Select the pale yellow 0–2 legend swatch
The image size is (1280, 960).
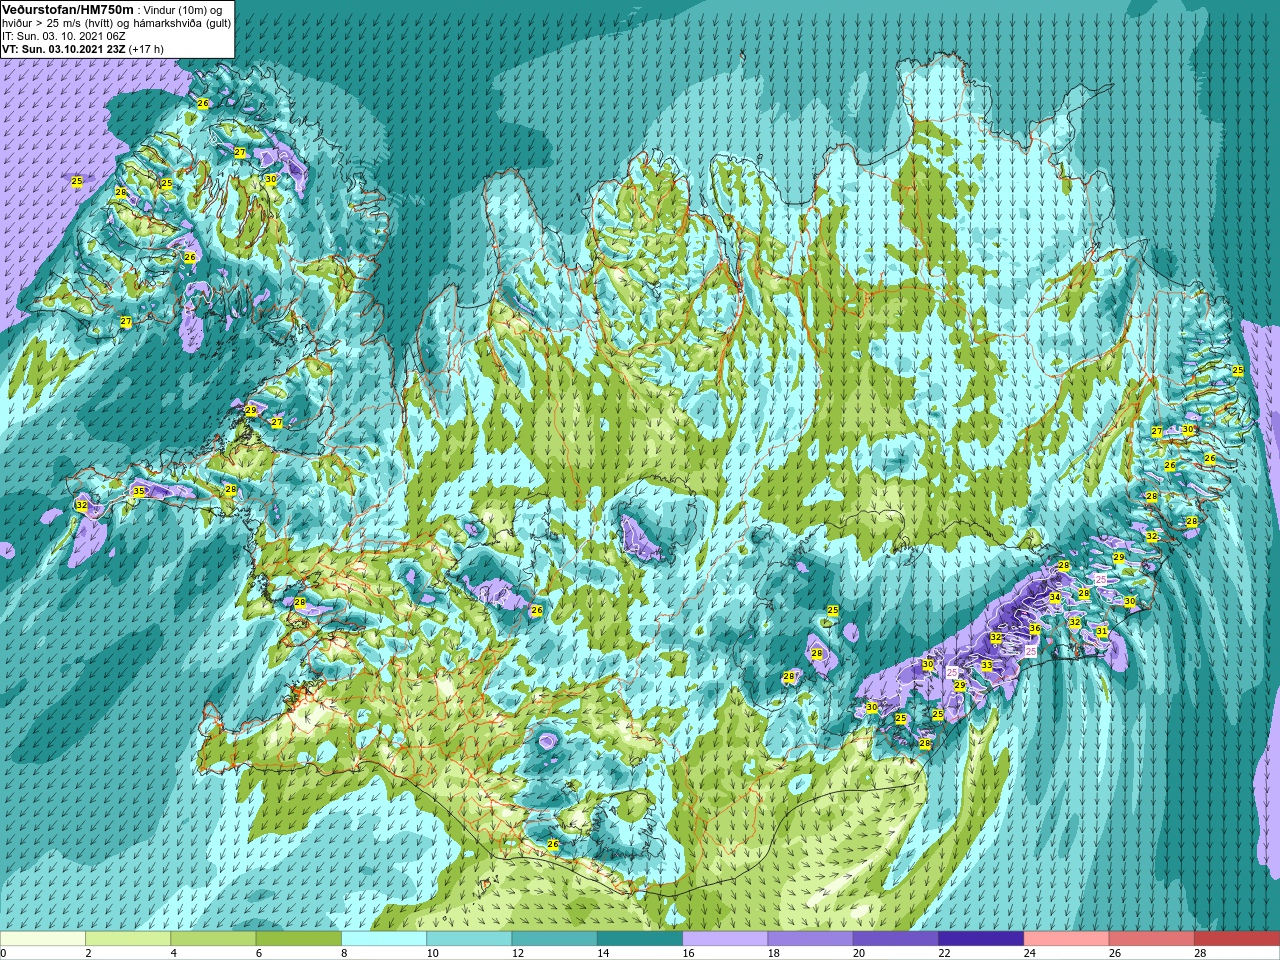(x=43, y=939)
